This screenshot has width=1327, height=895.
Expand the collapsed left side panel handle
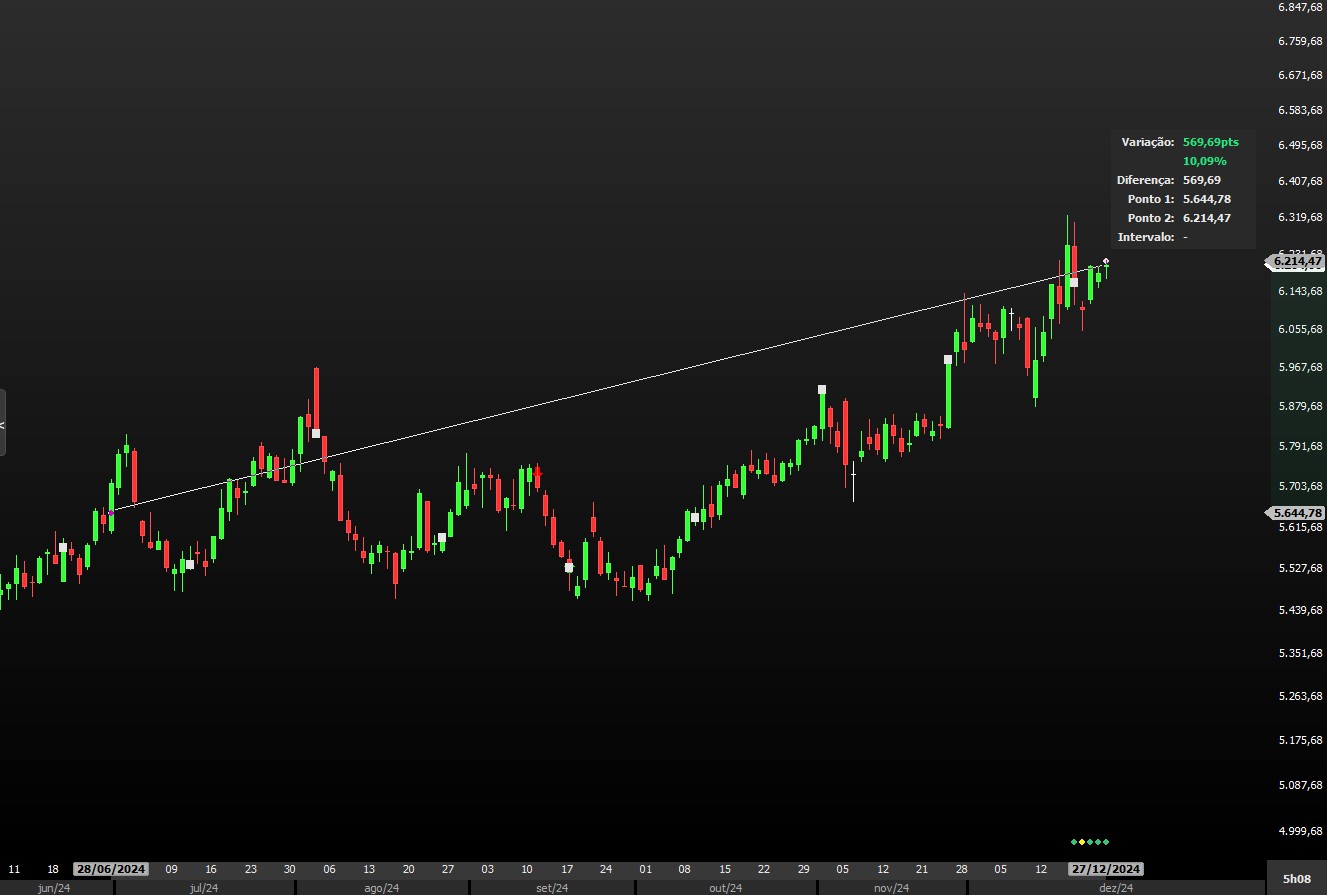[3, 423]
